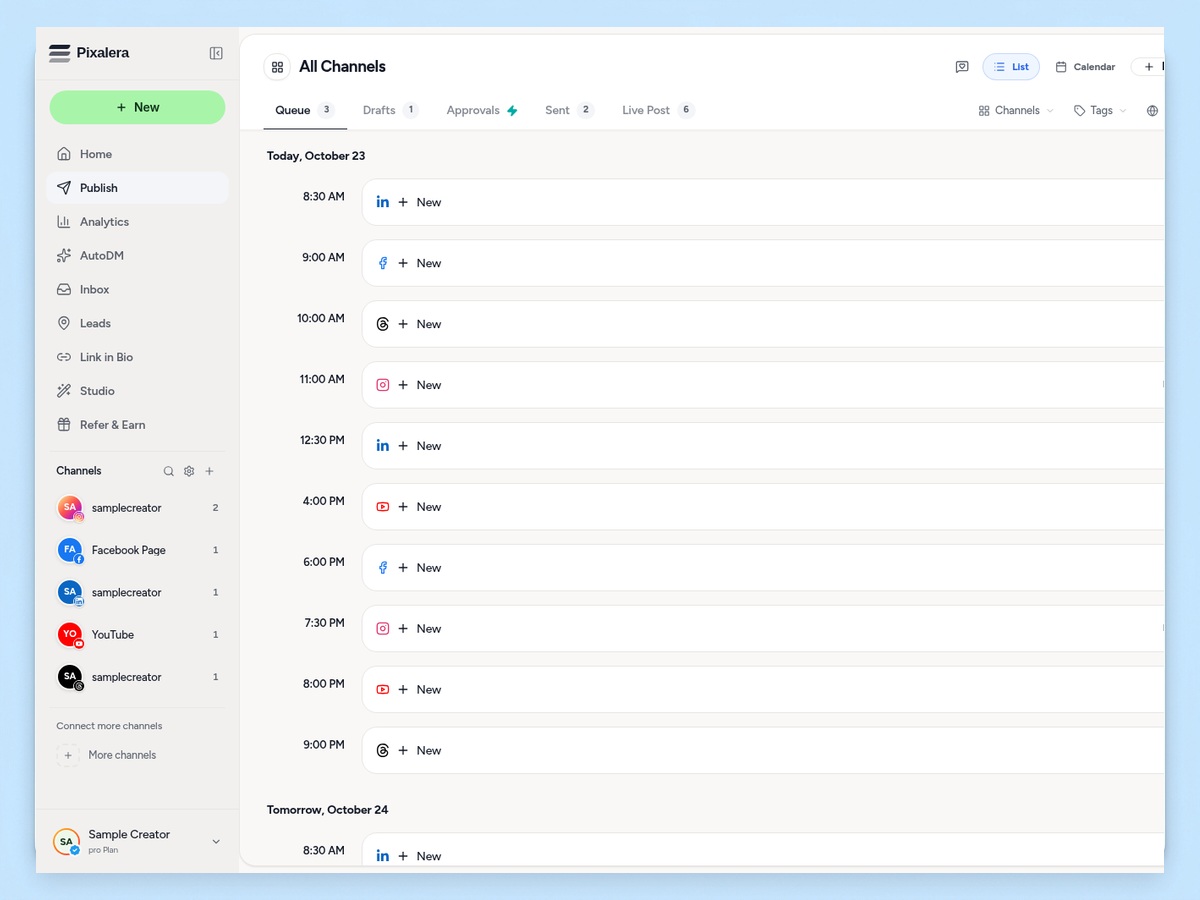This screenshot has width=1200, height=900.
Task: Click the Studio magic wand icon
Action: (64, 391)
